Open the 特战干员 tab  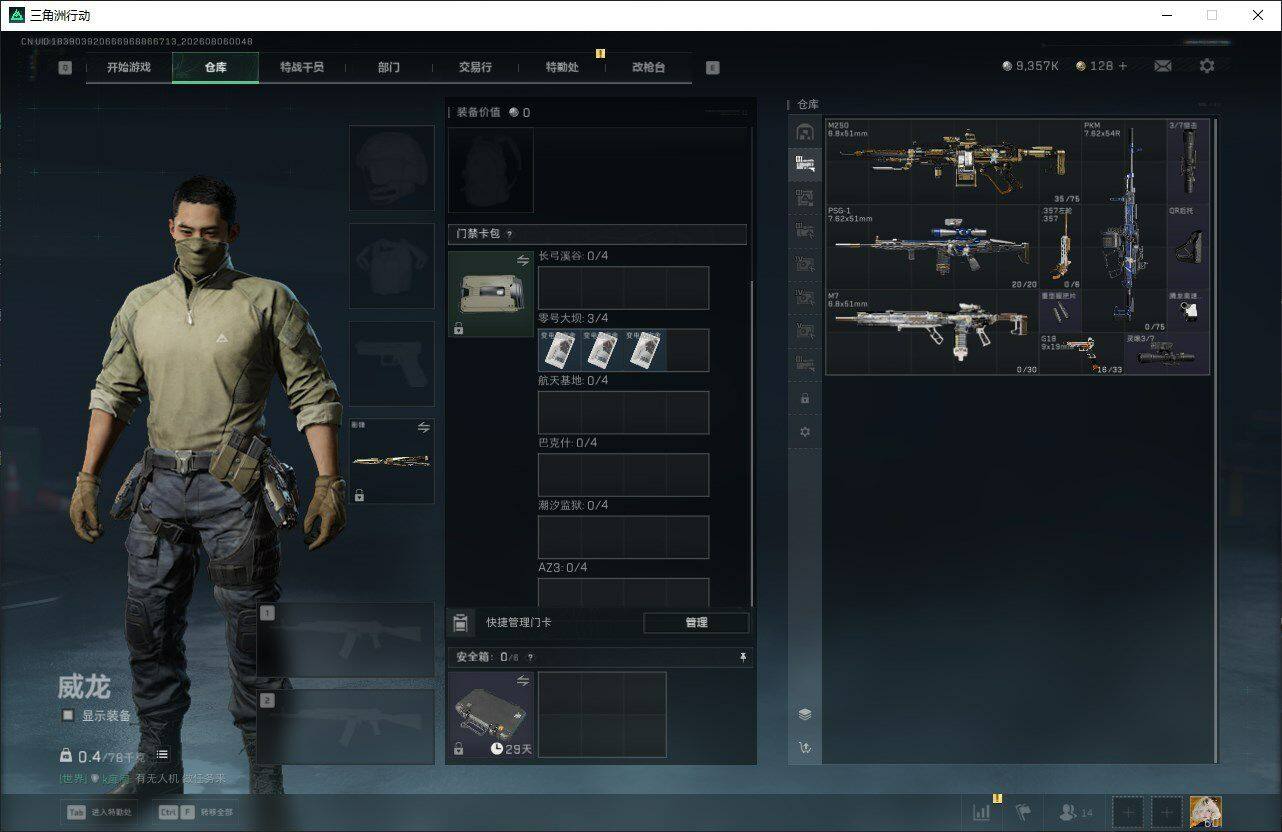coord(301,67)
